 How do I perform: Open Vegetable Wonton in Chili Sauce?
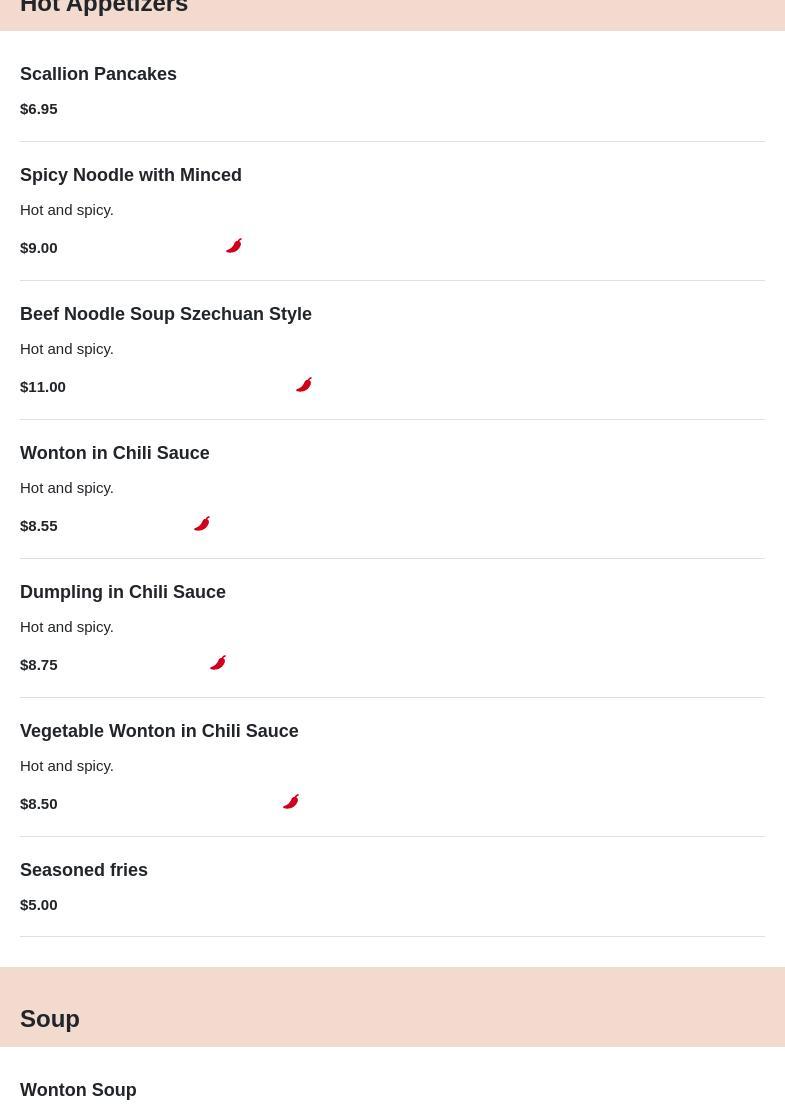(x=159, y=731)
